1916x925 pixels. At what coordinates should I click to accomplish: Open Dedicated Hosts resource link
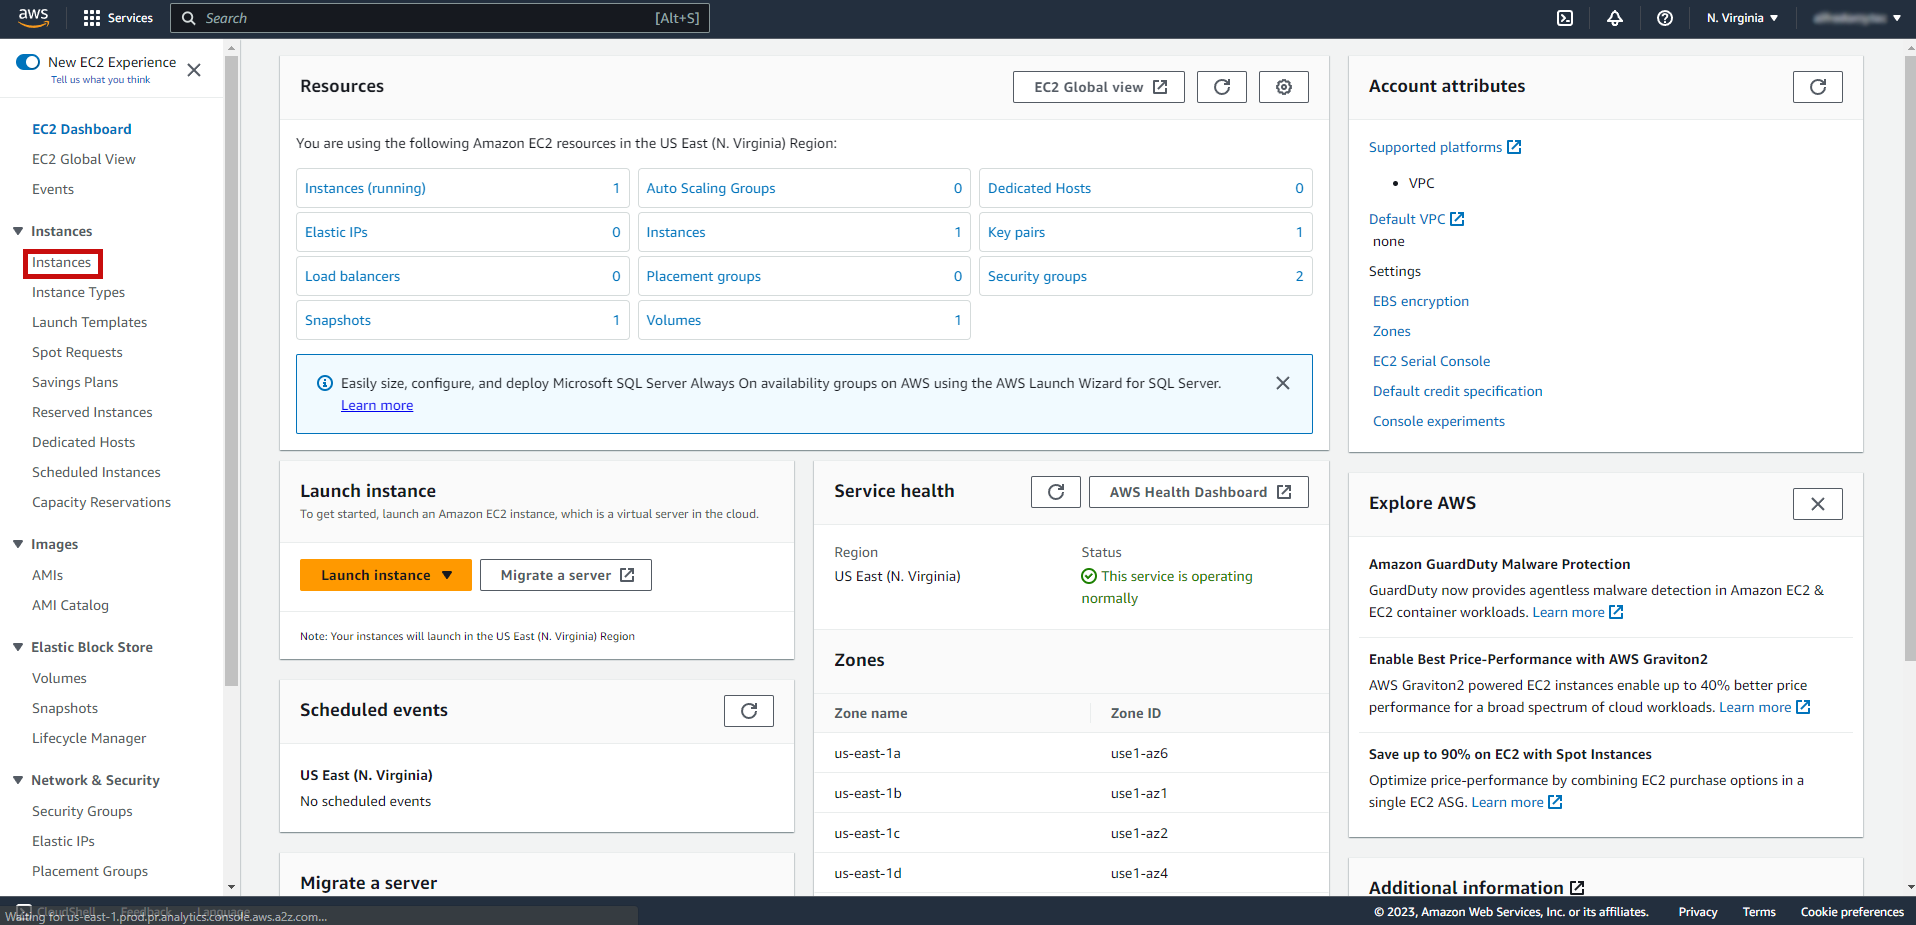pyautogui.click(x=1039, y=188)
